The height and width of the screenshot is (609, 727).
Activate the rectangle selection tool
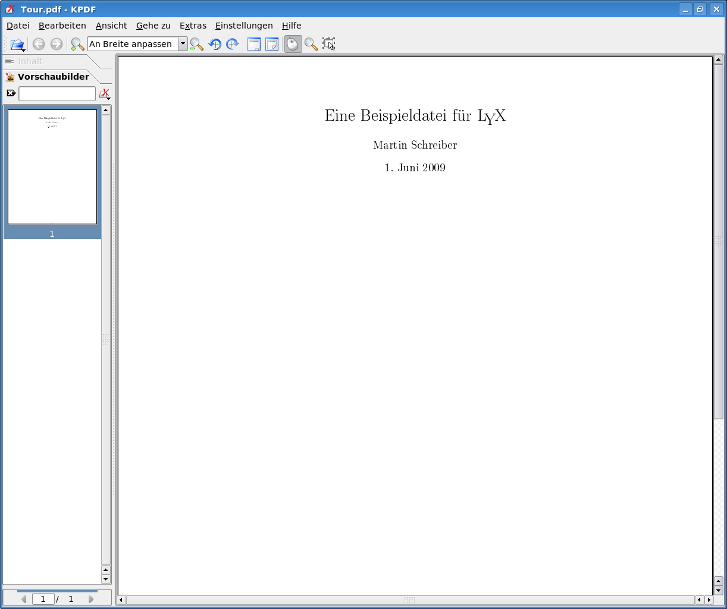pyautogui.click(x=328, y=44)
